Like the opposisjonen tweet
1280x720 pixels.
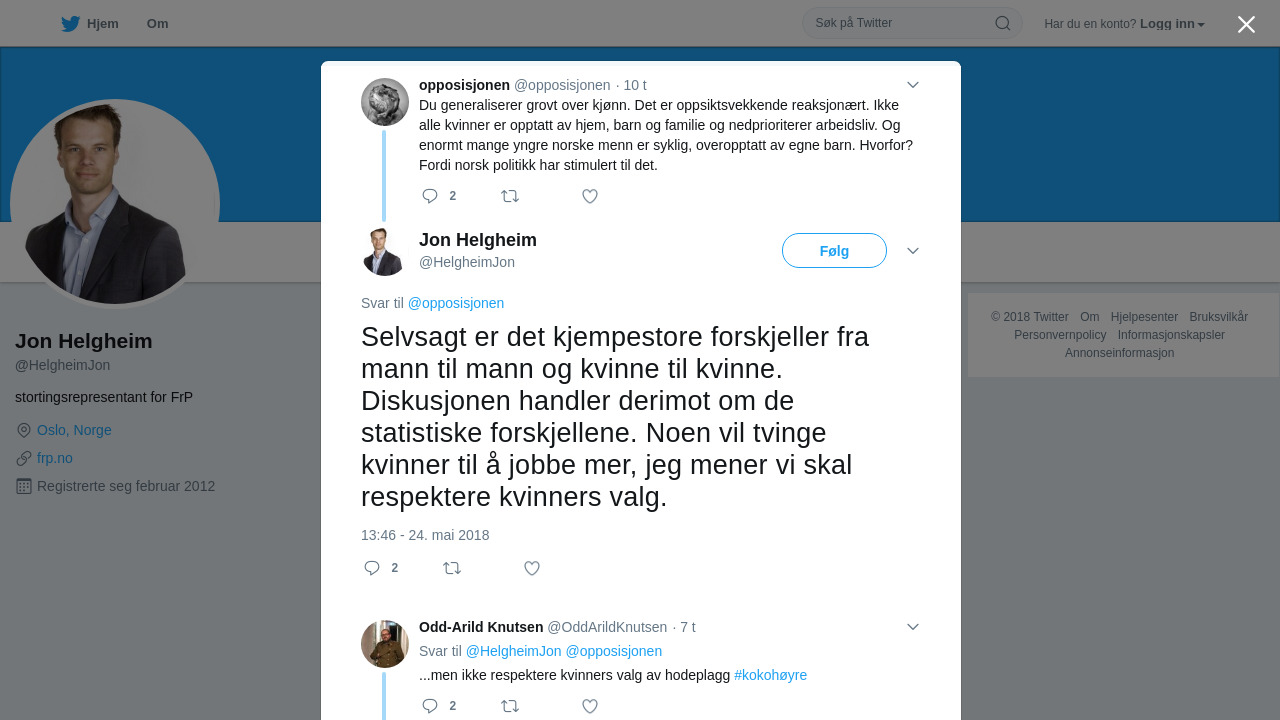pyautogui.click(x=590, y=196)
